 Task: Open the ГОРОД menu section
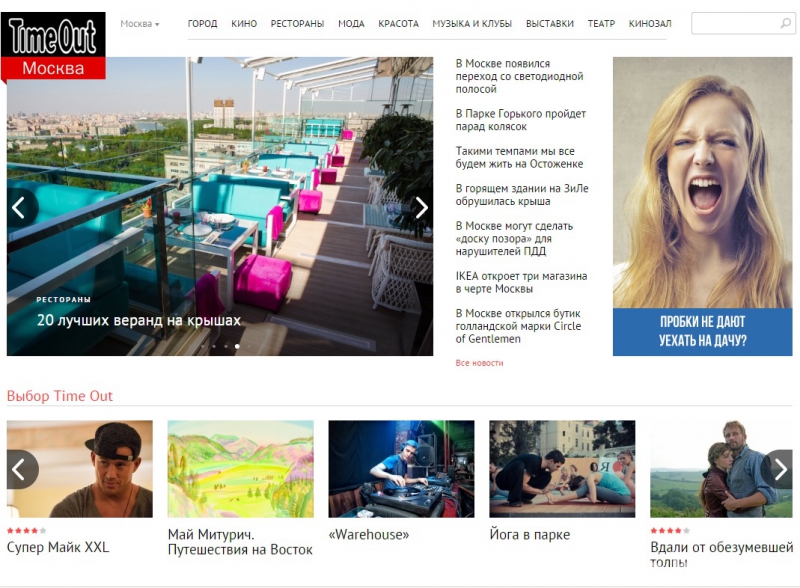coord(203,24)
